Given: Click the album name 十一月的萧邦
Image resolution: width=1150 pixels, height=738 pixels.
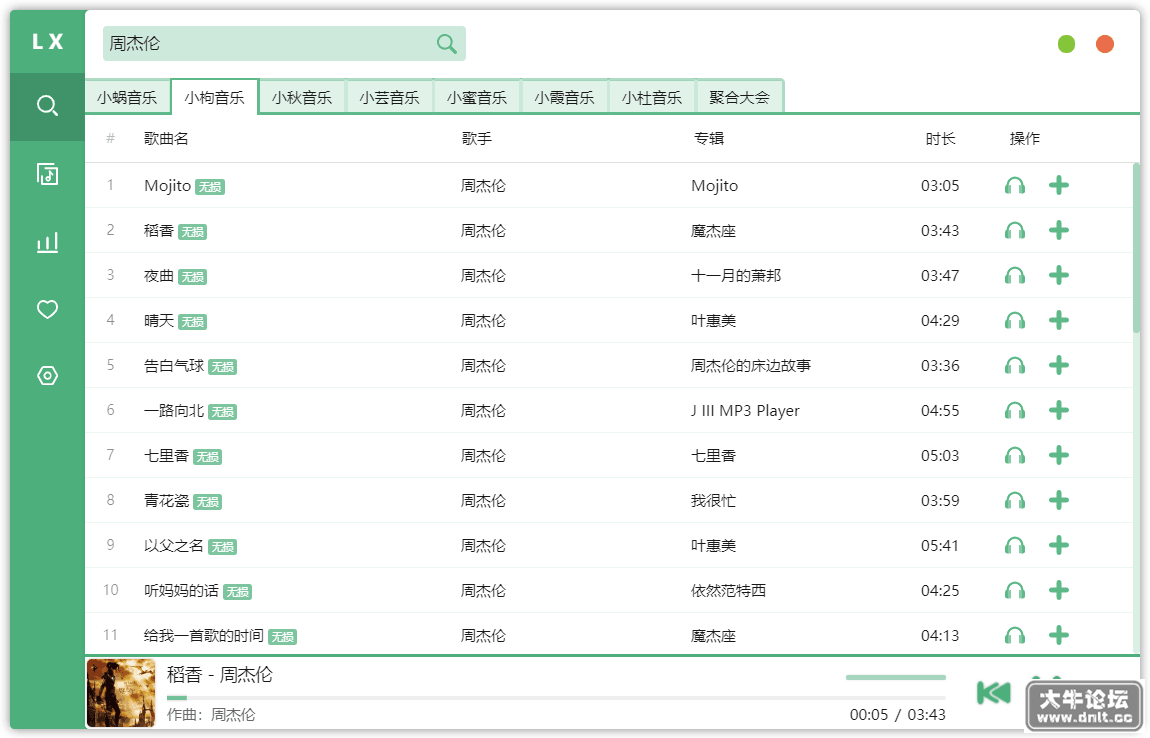Looking at the screenshot, I should coord(736,276).
